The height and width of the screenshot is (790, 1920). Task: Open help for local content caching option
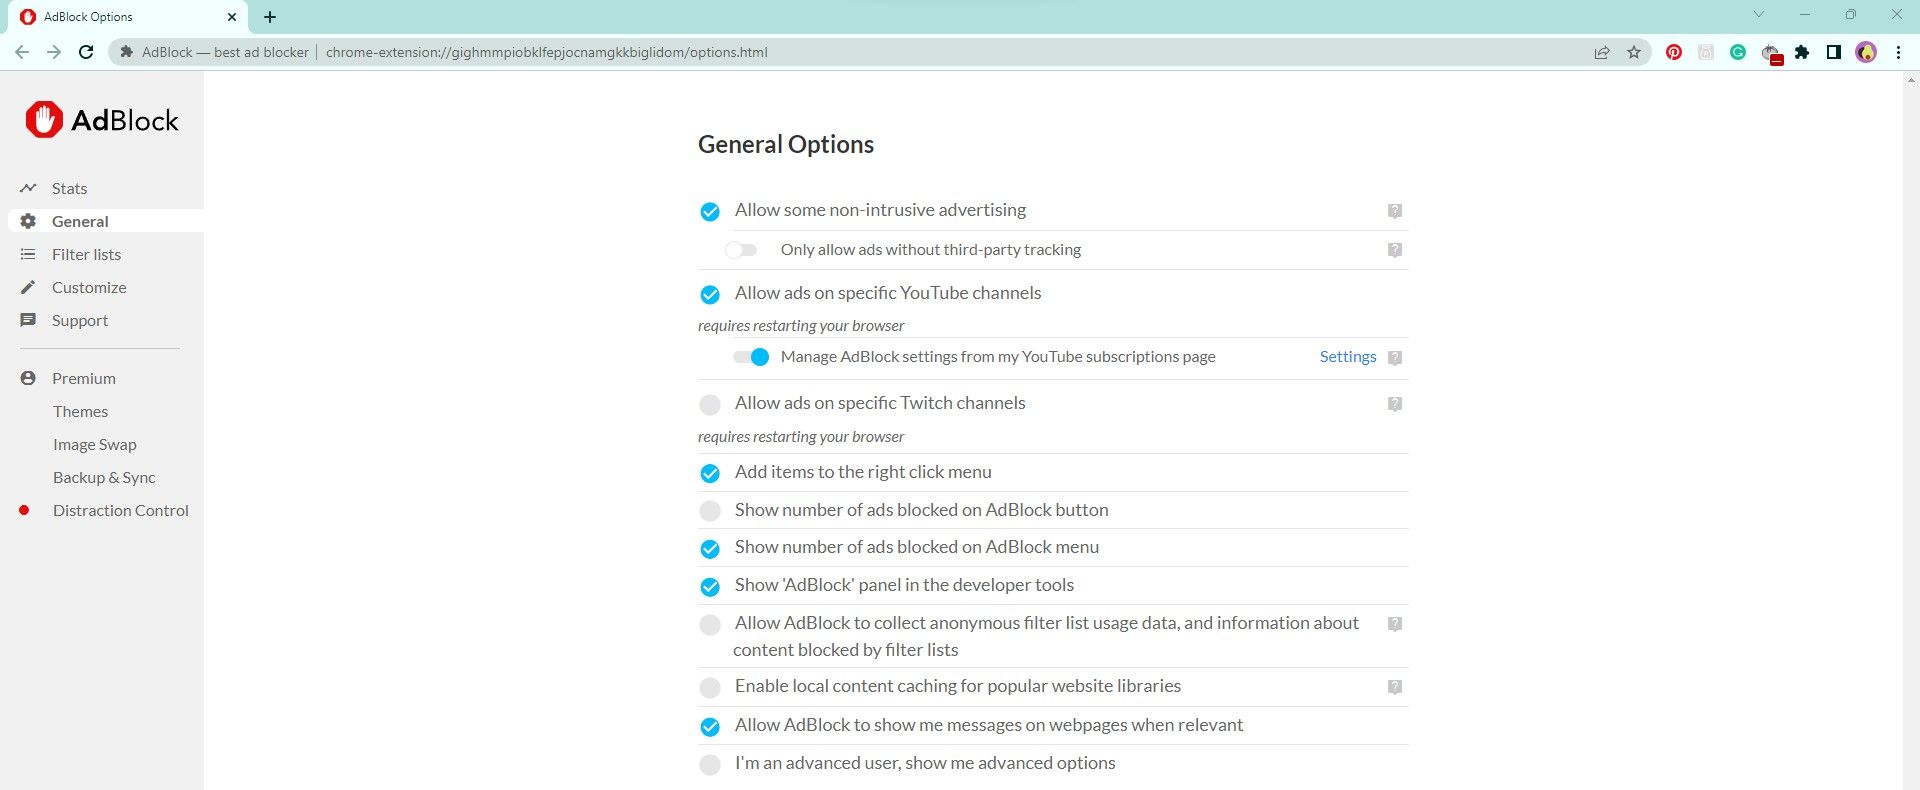coord(1394,687)
